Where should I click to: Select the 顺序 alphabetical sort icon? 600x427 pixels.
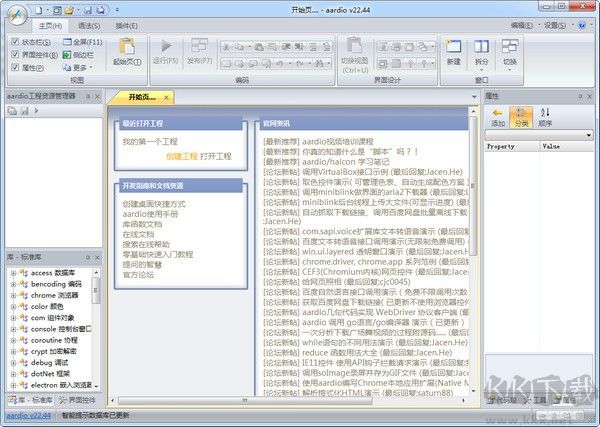click(545, 117)
